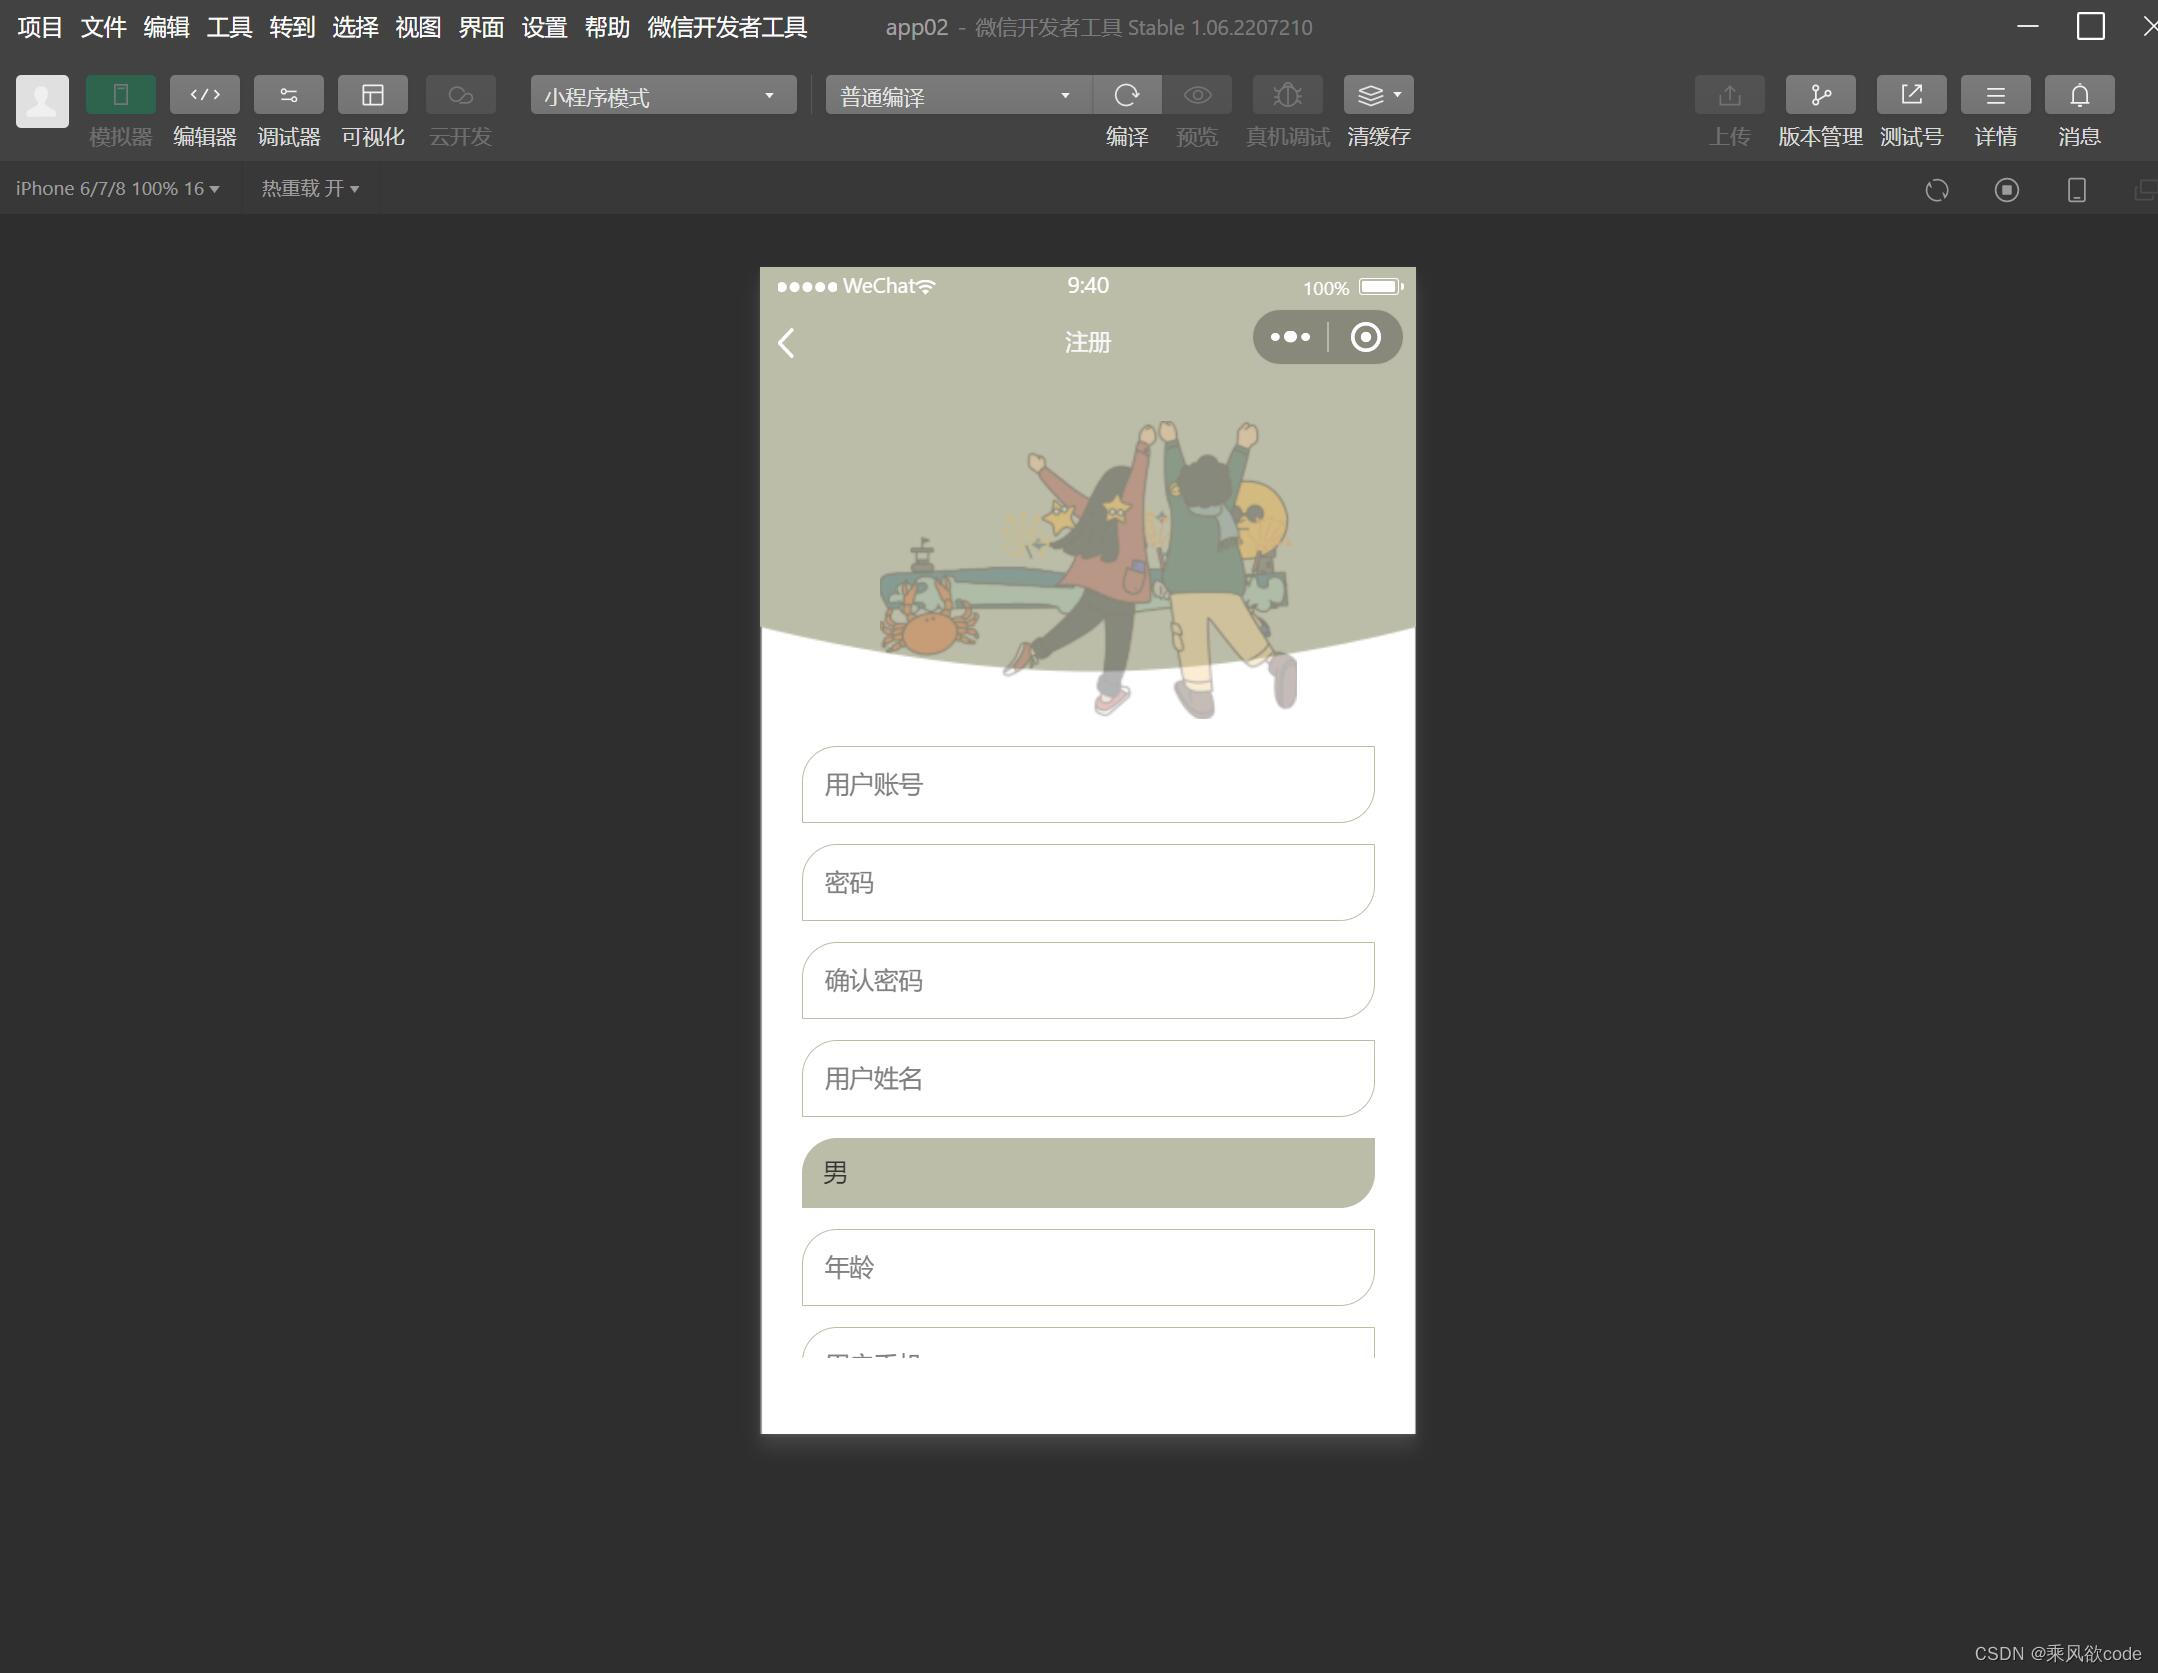
Task: Click the mini program capsule menu dots
Action: click(1289, 337)
